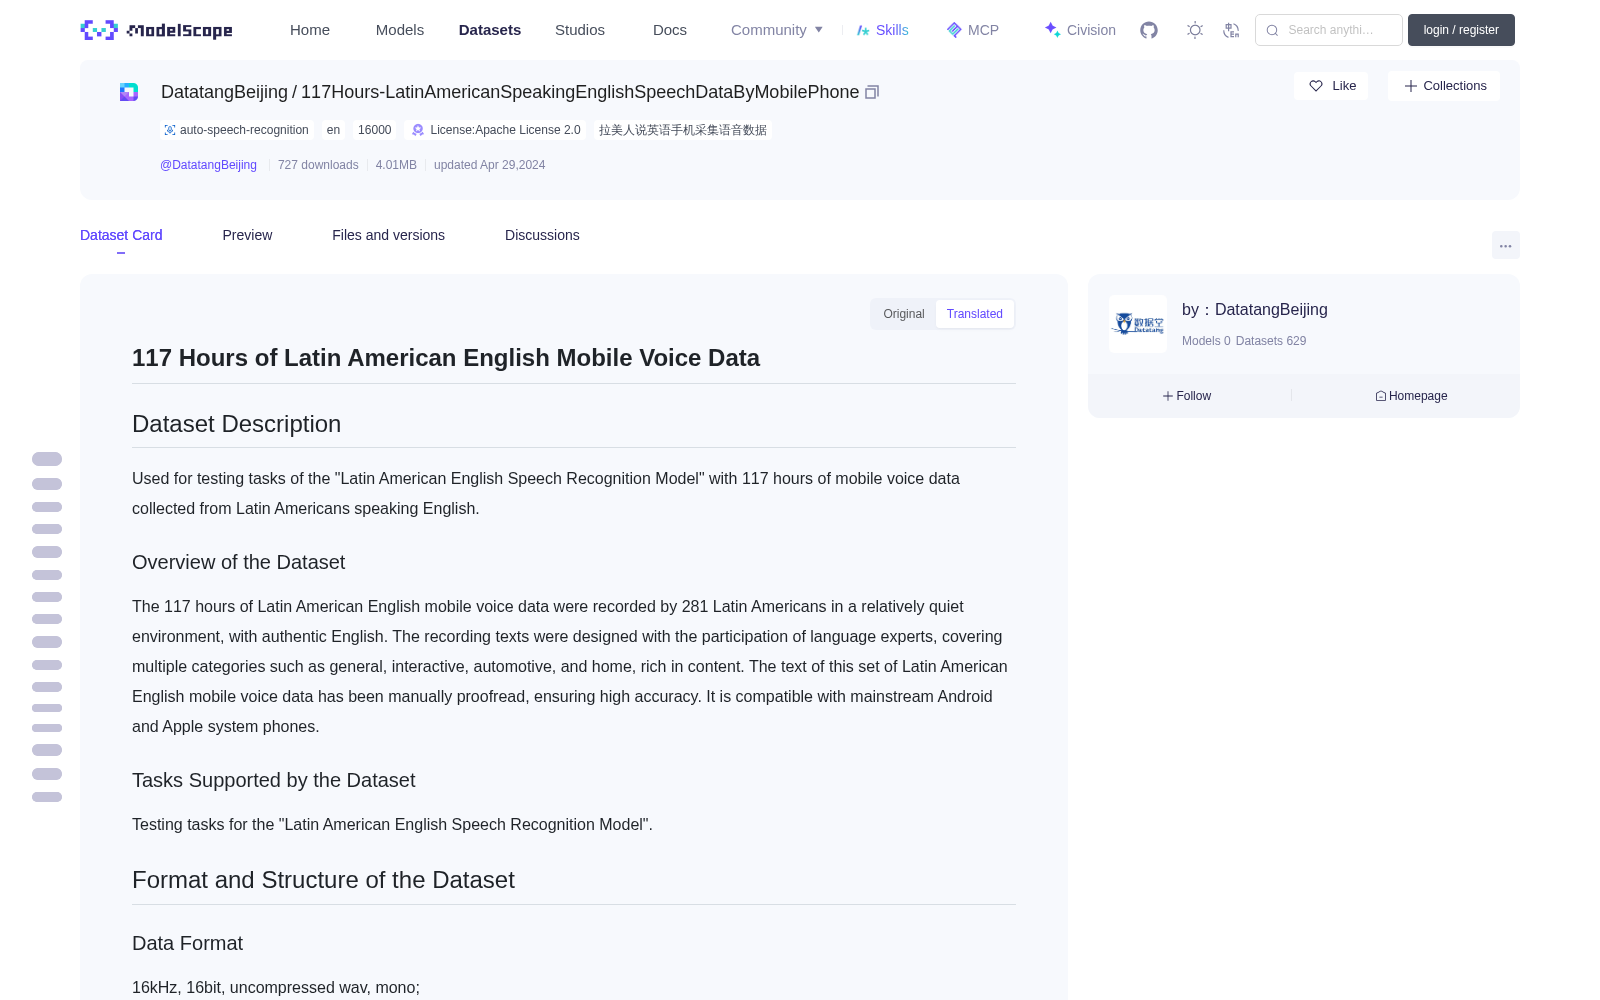
Task: Click the ModelScope logo
Action: [x=156, y=30]
